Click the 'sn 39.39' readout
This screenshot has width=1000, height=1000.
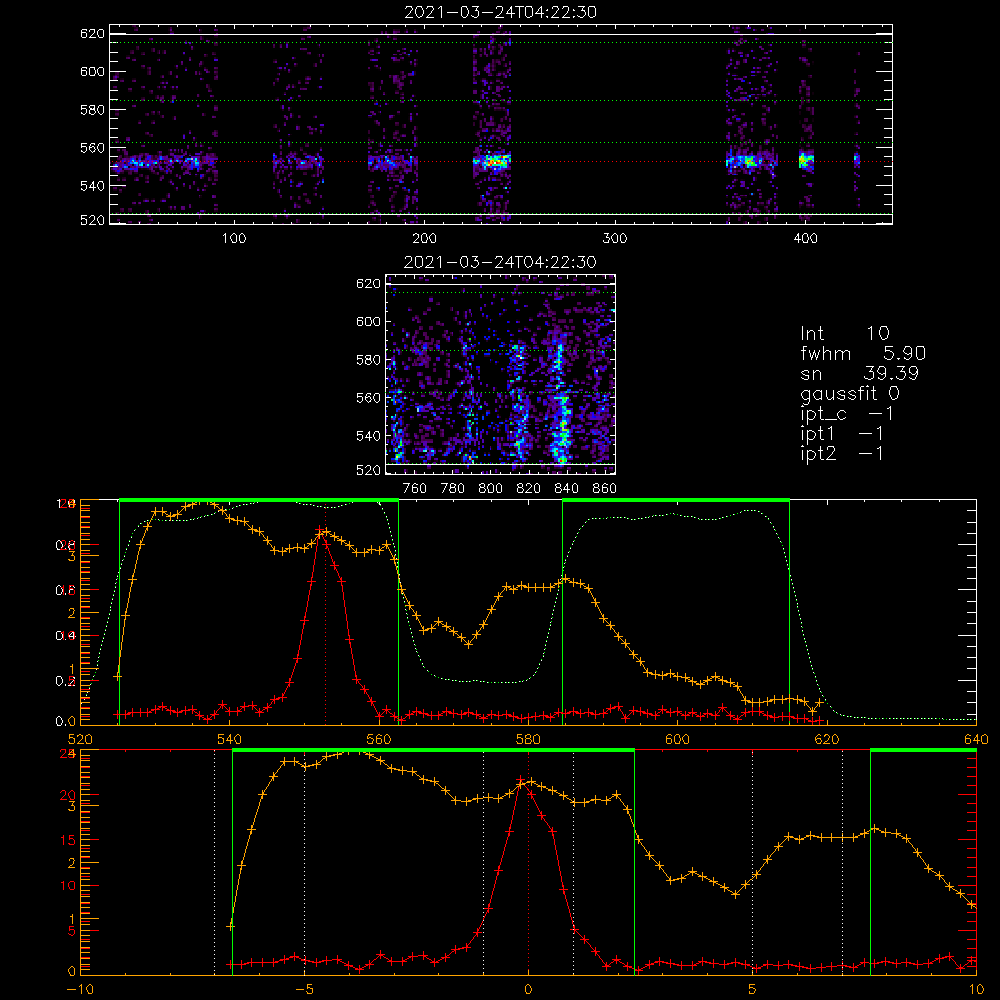(859, 374)
